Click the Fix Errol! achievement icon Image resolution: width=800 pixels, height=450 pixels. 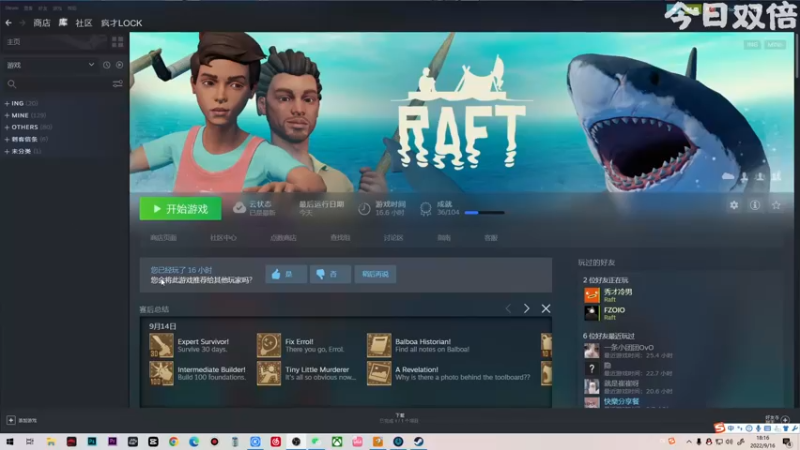[x=269, y=345]
